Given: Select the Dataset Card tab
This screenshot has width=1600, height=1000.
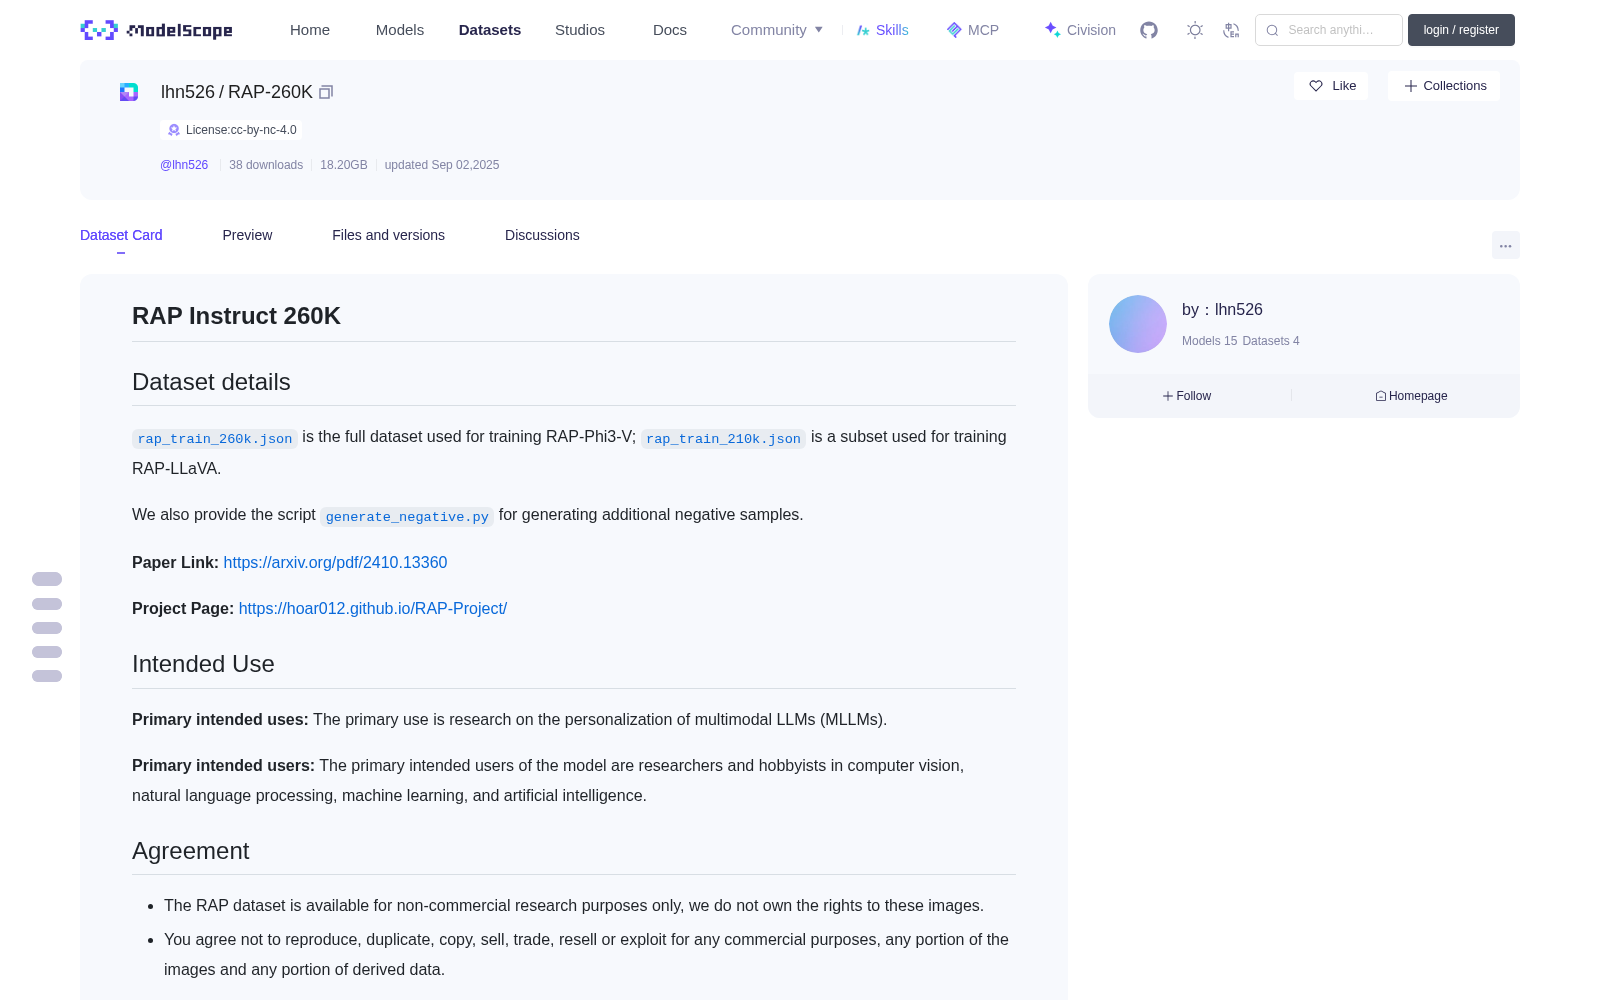Looking at the screenshot, I should (x=121, y=235).
